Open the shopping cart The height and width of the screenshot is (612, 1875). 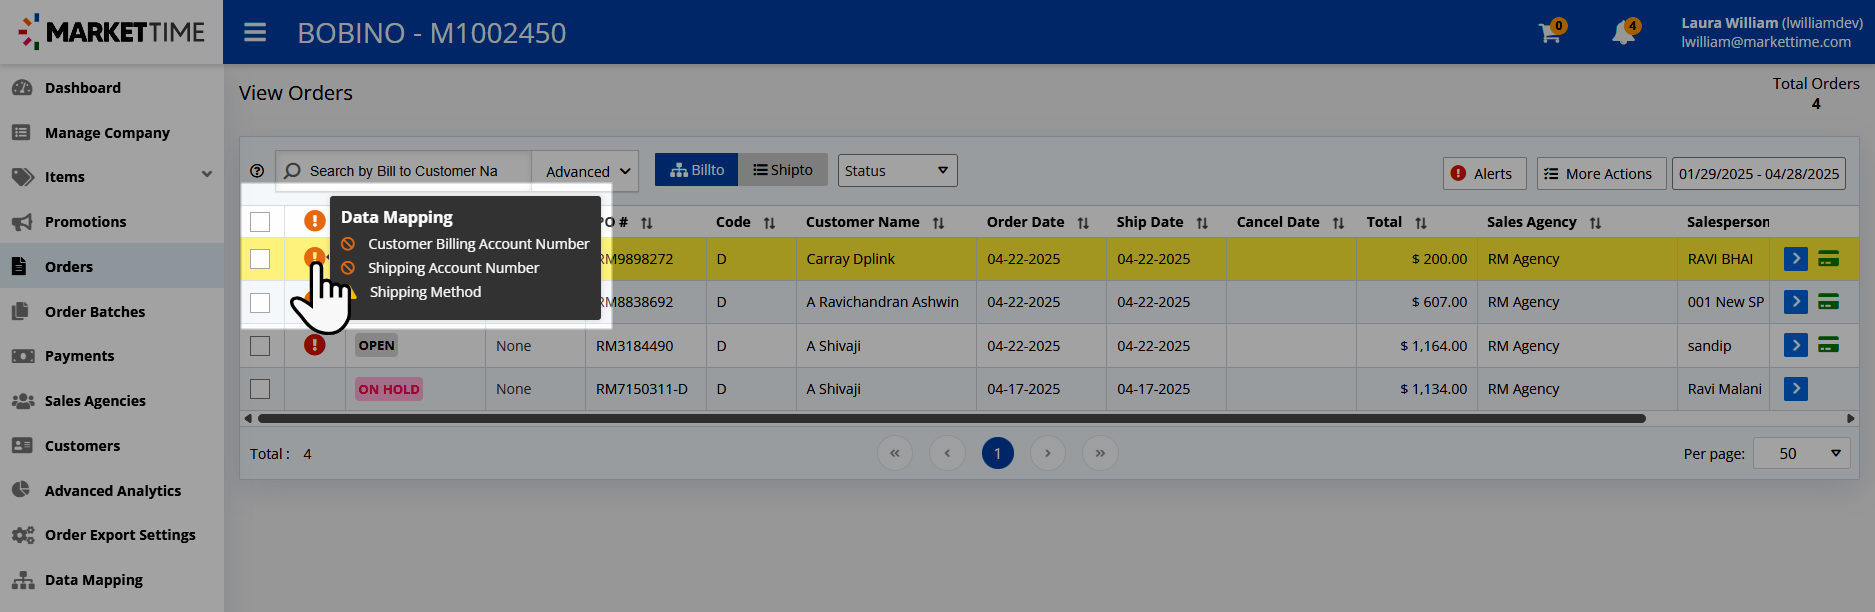(x=1550, y=33)
